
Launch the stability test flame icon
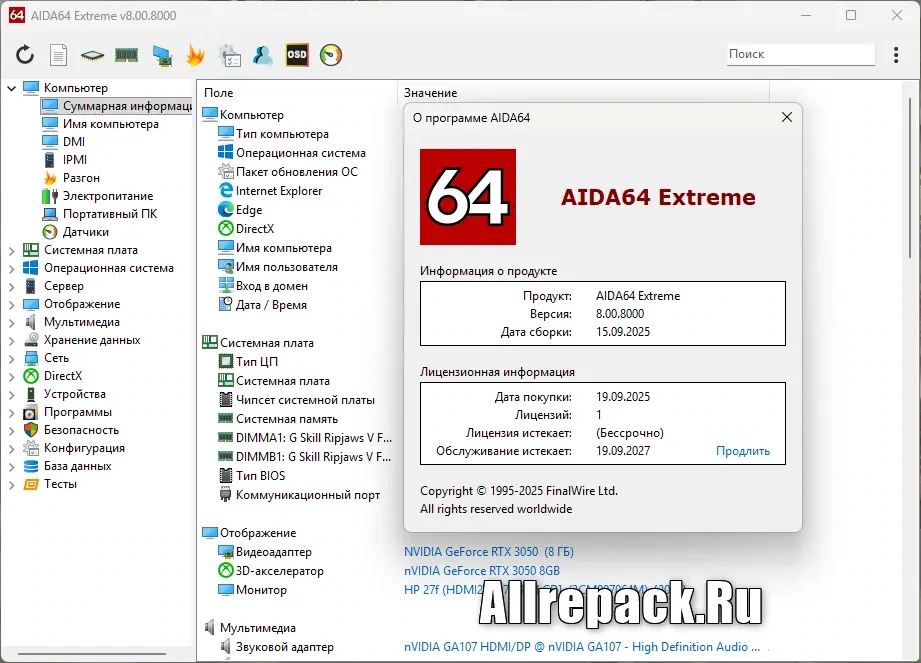point(195,55)
